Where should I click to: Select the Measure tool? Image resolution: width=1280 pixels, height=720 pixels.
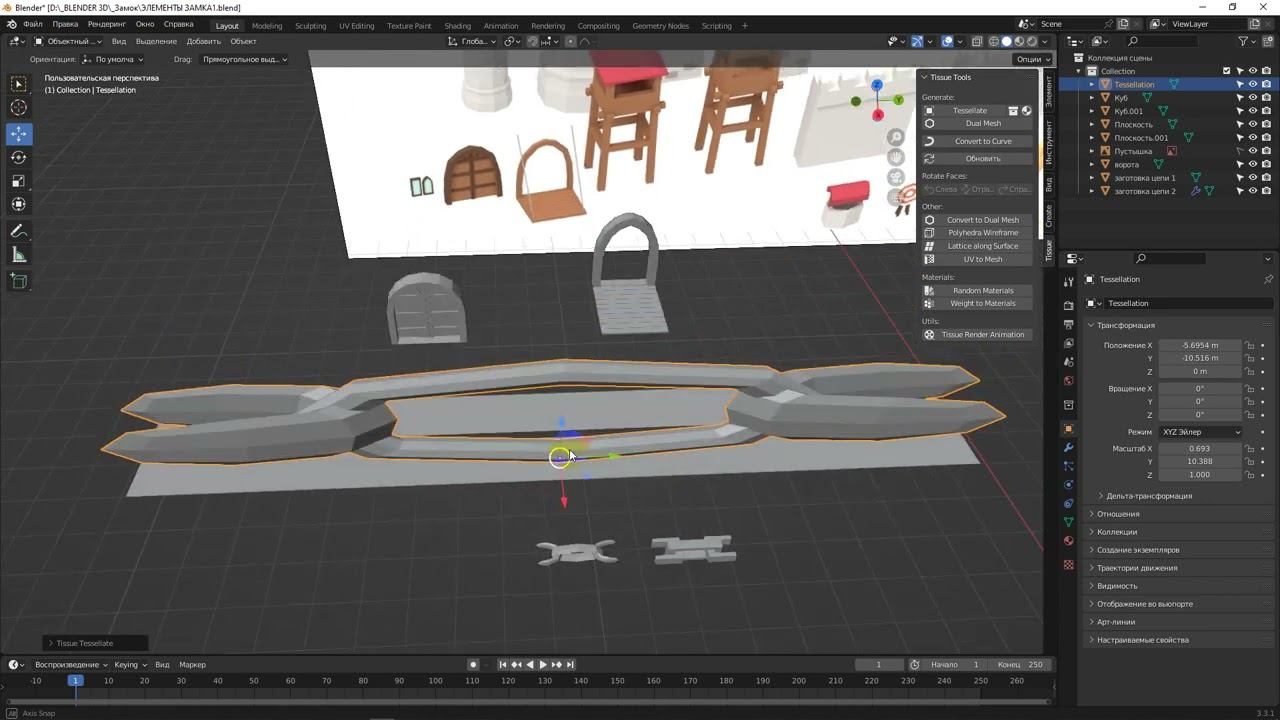(x=19, y=255)
